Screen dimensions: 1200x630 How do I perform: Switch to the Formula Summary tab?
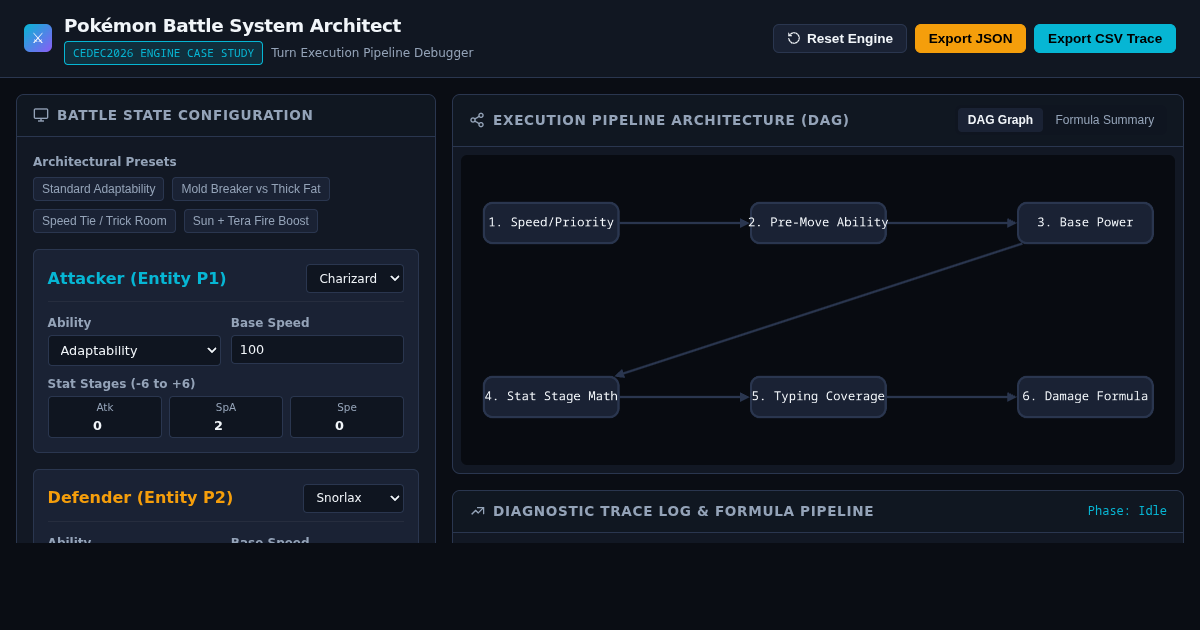[1105, 120]
